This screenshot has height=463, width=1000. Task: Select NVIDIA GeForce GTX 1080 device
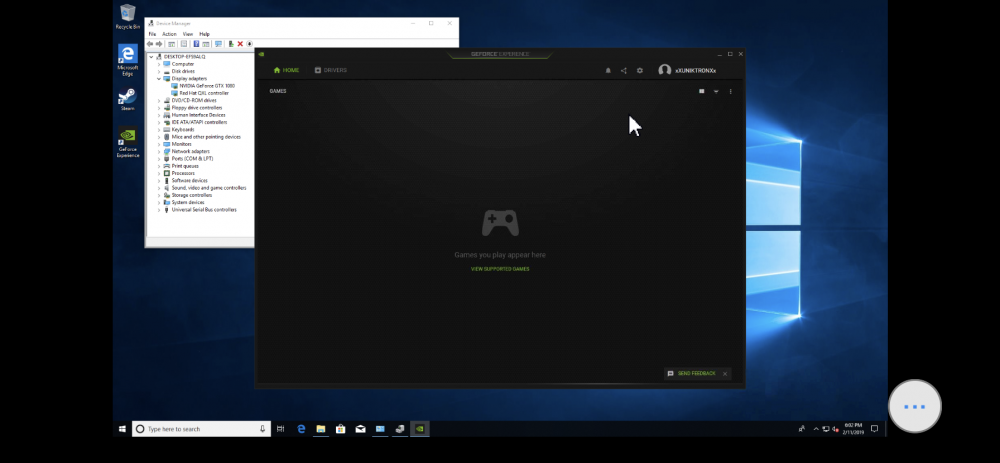(207, 85)
